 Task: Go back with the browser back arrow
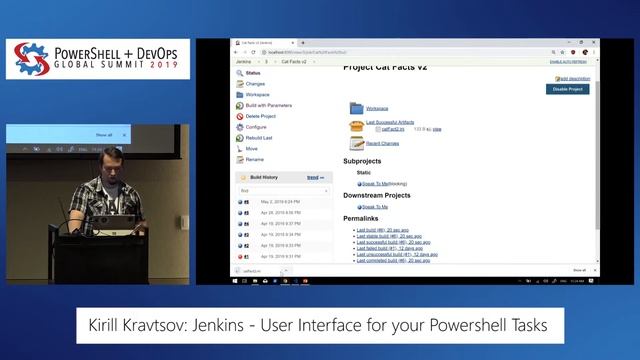(x=236, y=52)
